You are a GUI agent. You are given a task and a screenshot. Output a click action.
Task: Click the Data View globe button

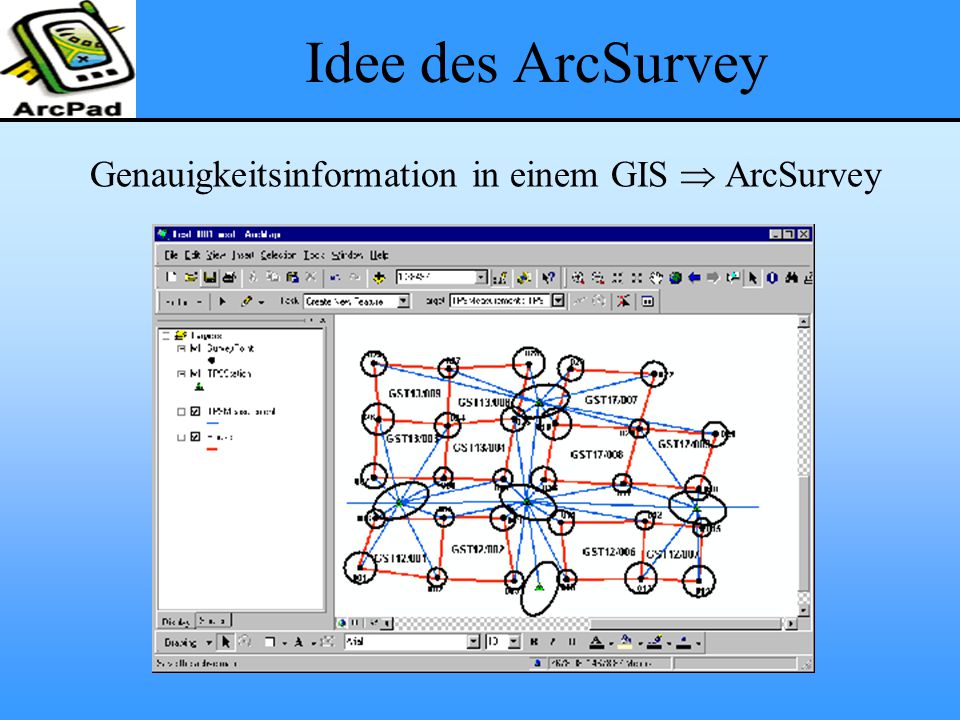click(342, 623)
